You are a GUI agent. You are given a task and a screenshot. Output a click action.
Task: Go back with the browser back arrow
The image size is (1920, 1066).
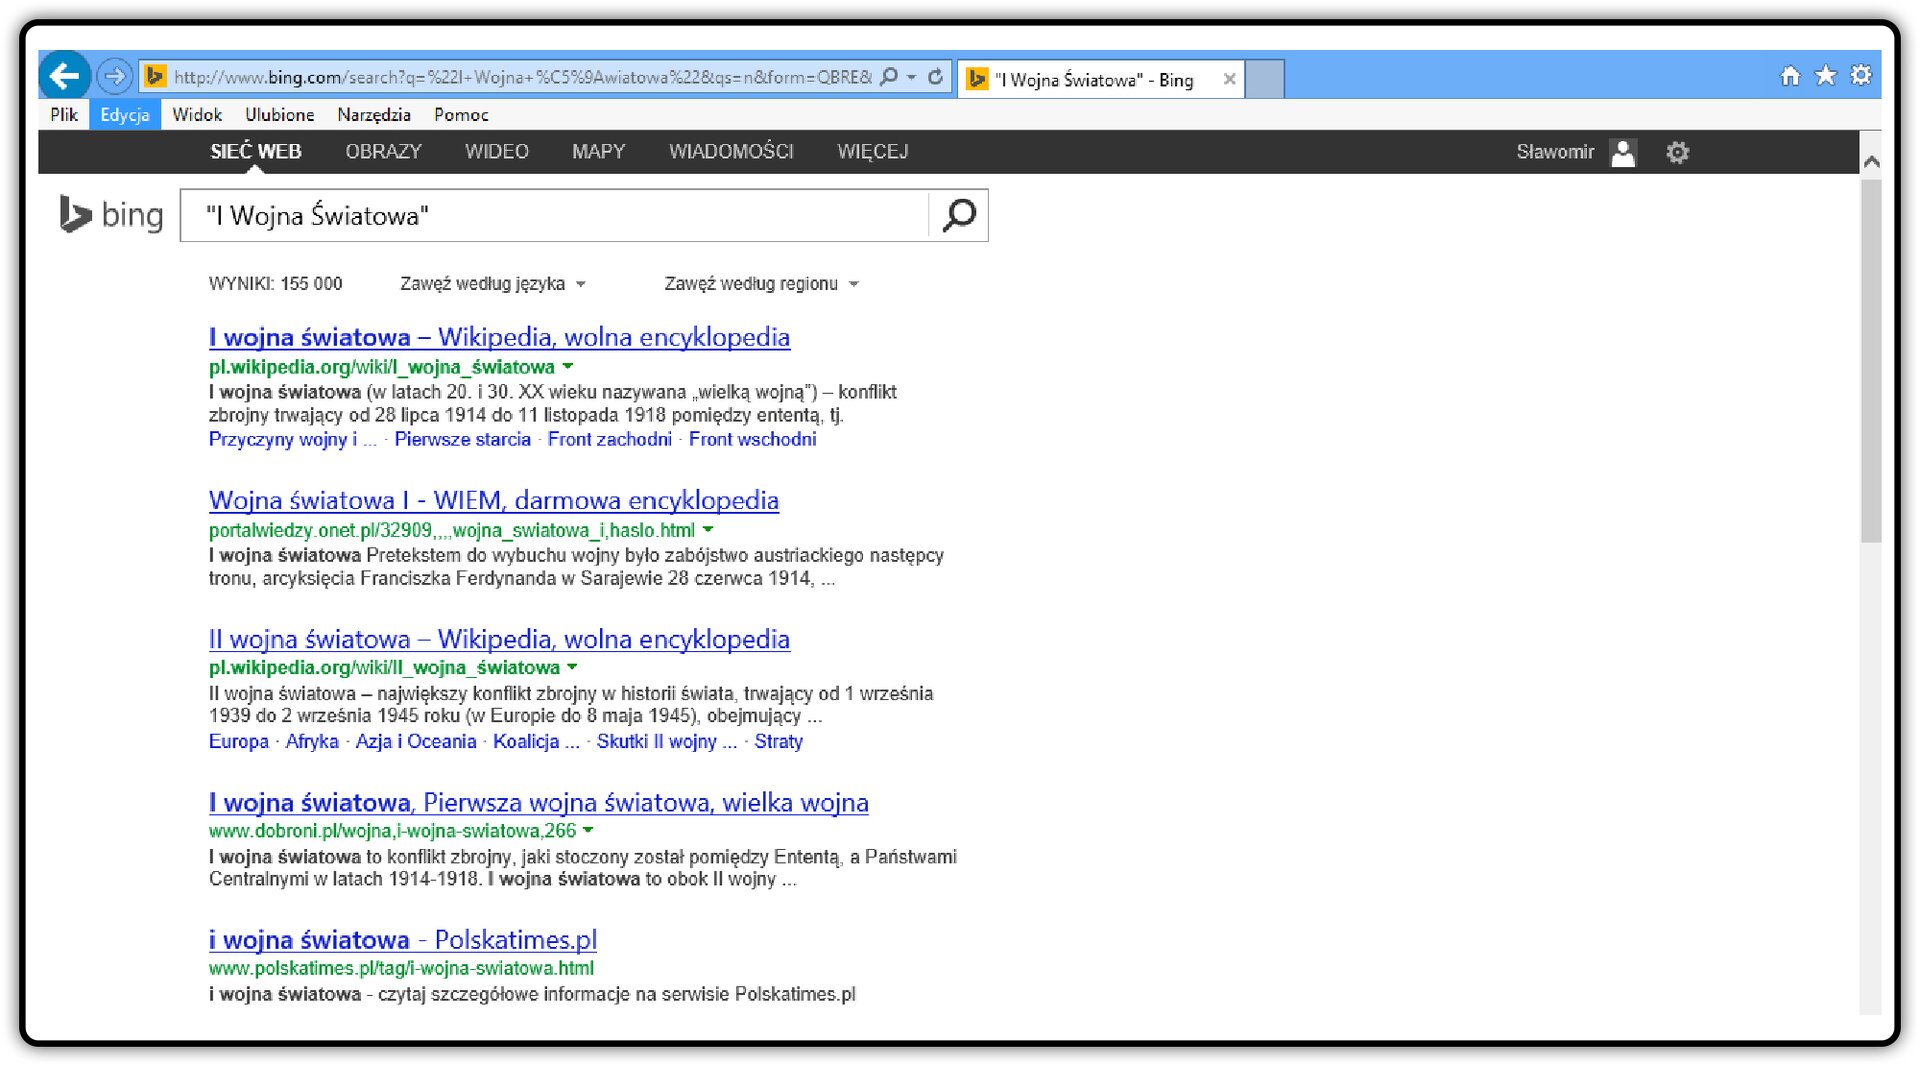click(x=64, y=76)
